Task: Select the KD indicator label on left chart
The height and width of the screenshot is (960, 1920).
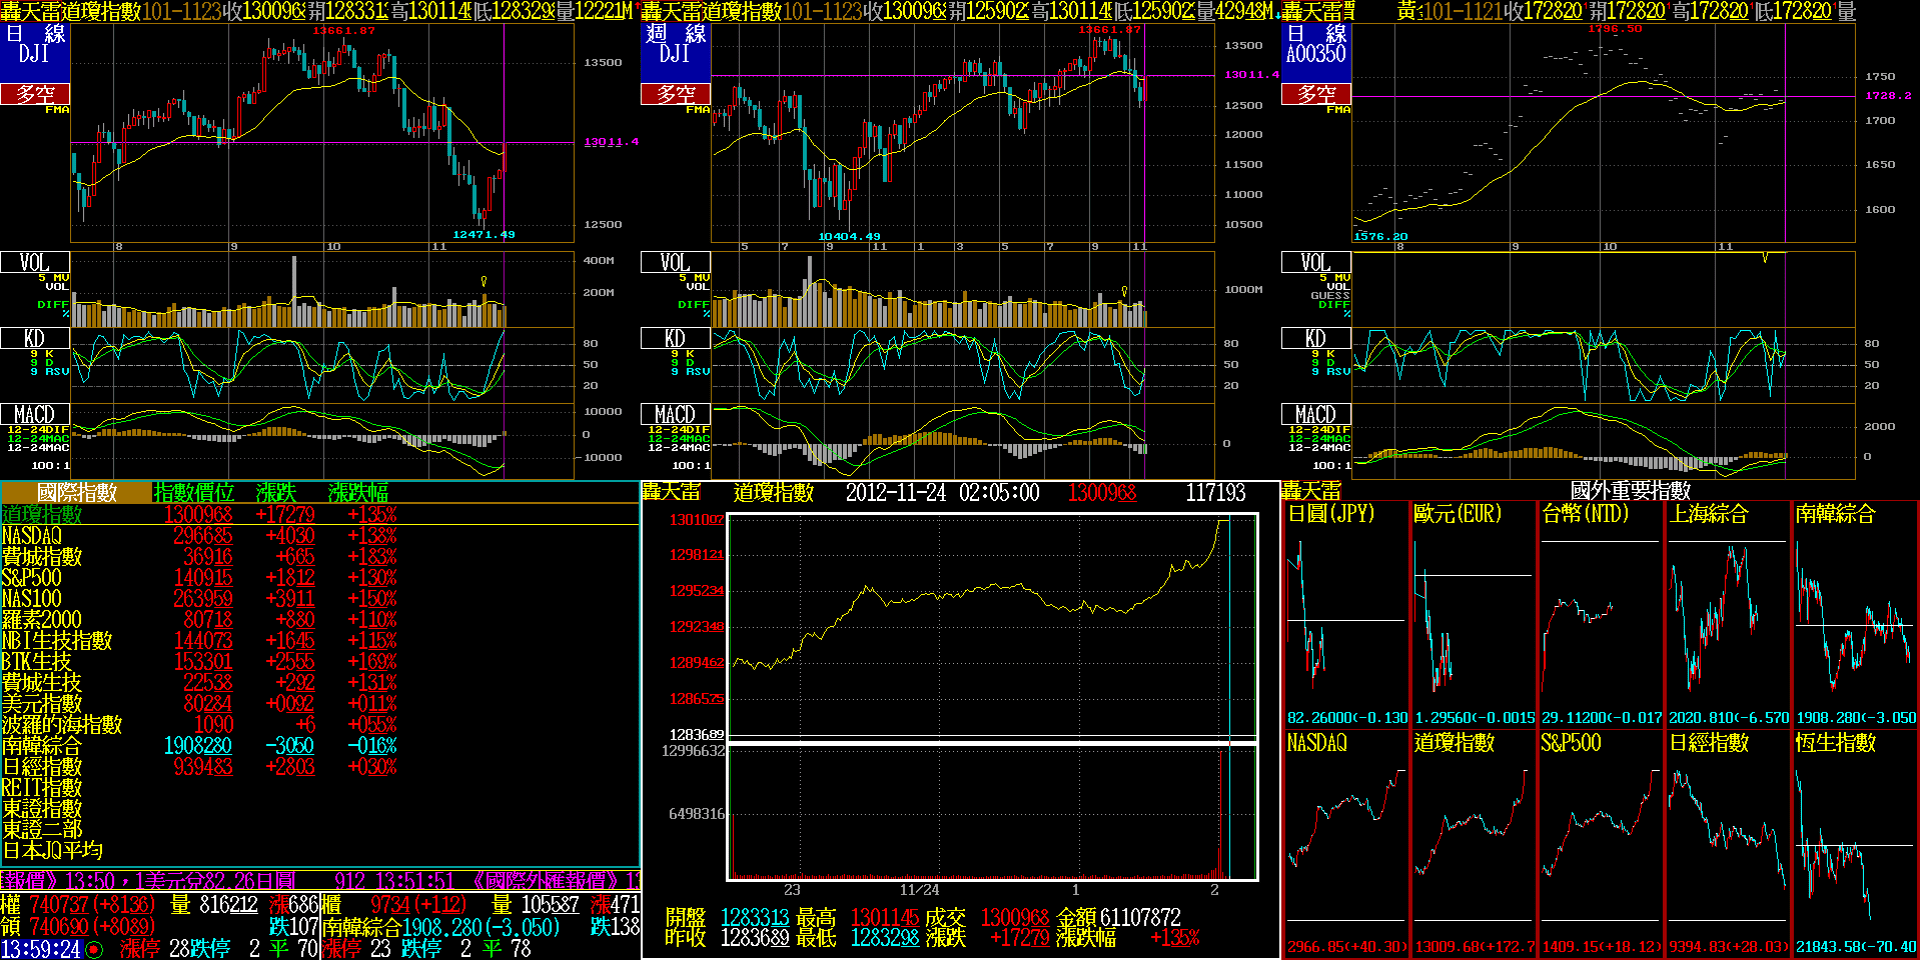Action: [x=35, y=338]
